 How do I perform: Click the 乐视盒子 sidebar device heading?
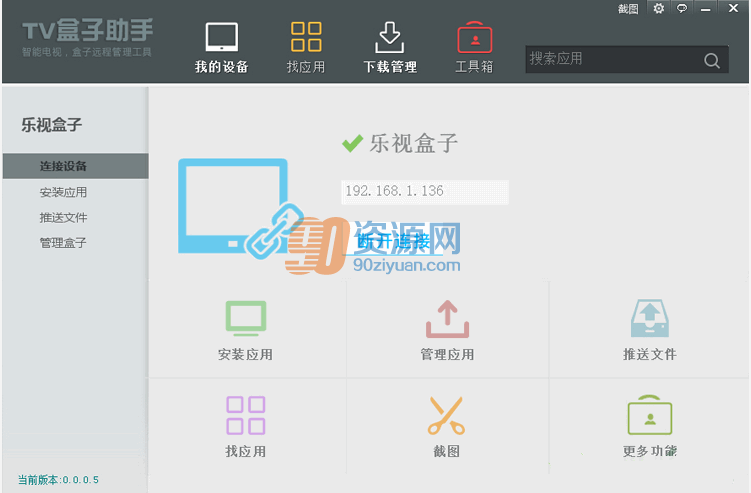[x=52, y=125]
